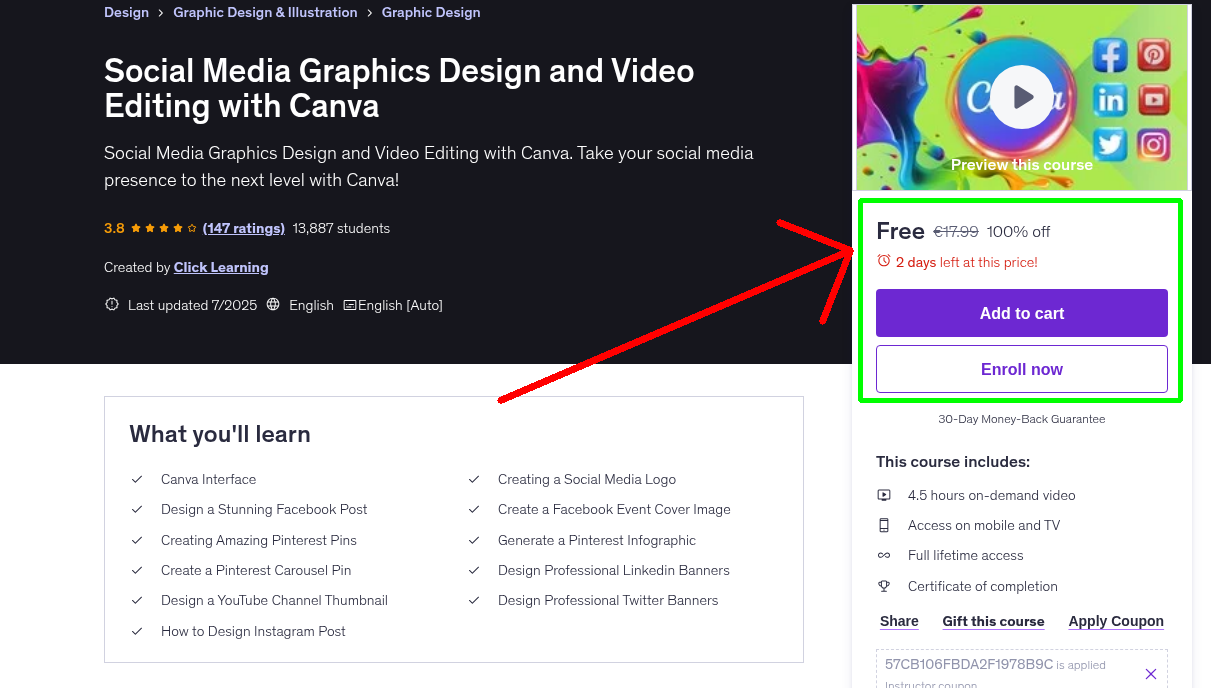Add the course to cart

(1021, 313)
